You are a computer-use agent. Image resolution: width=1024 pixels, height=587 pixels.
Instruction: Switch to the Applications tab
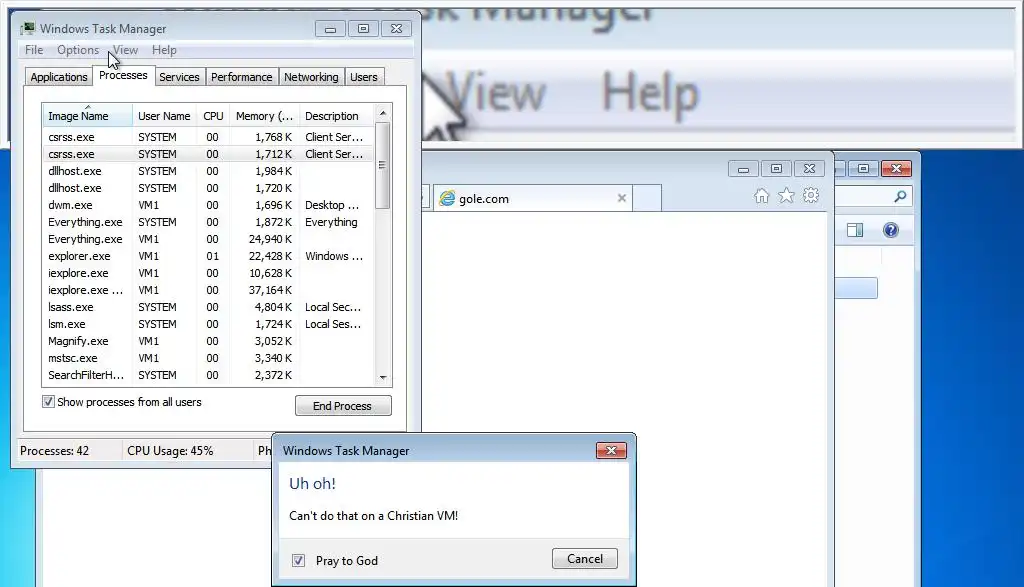[59, 77]
